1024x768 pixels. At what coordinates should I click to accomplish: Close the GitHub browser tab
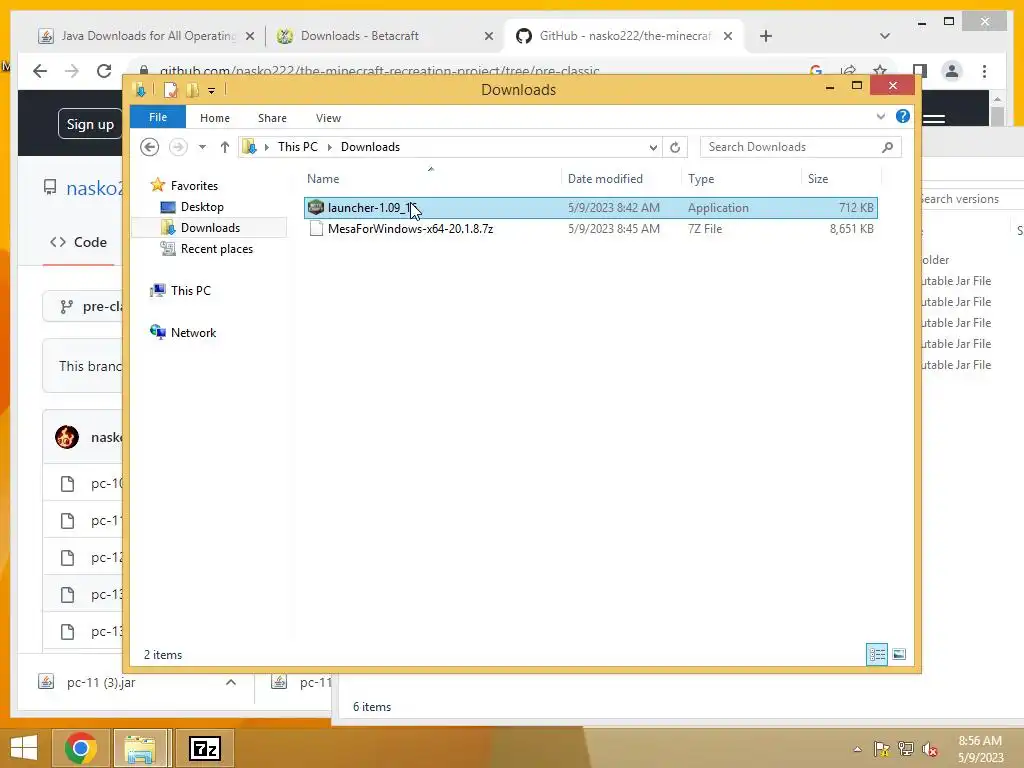tap(728, 36)
